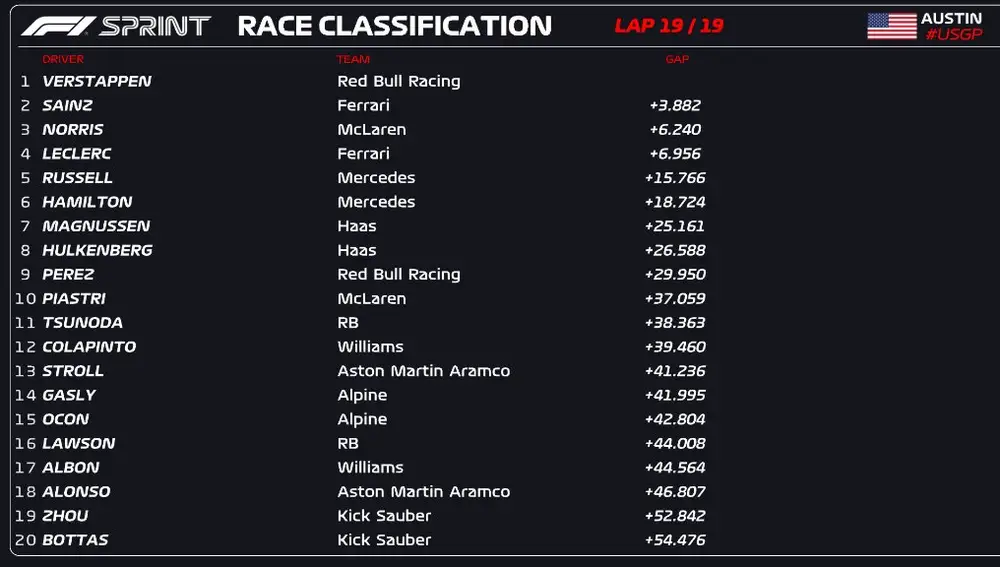Click the F1 Sprint logo

click(116, 26)
